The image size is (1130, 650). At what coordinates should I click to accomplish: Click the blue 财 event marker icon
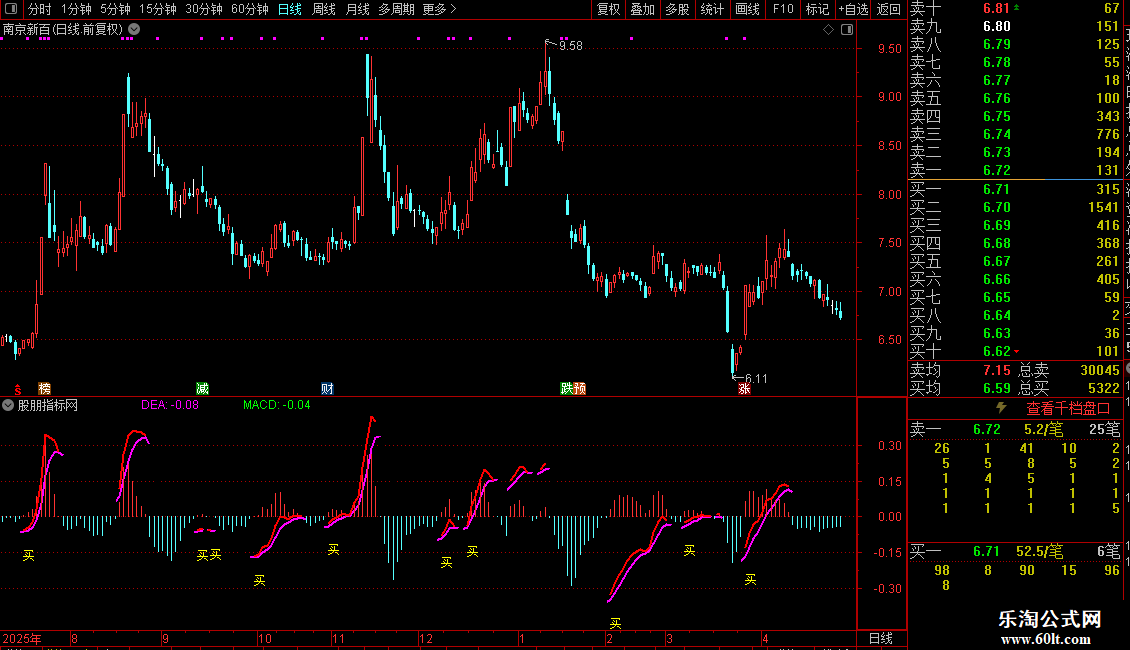click(x=327, y=389)
